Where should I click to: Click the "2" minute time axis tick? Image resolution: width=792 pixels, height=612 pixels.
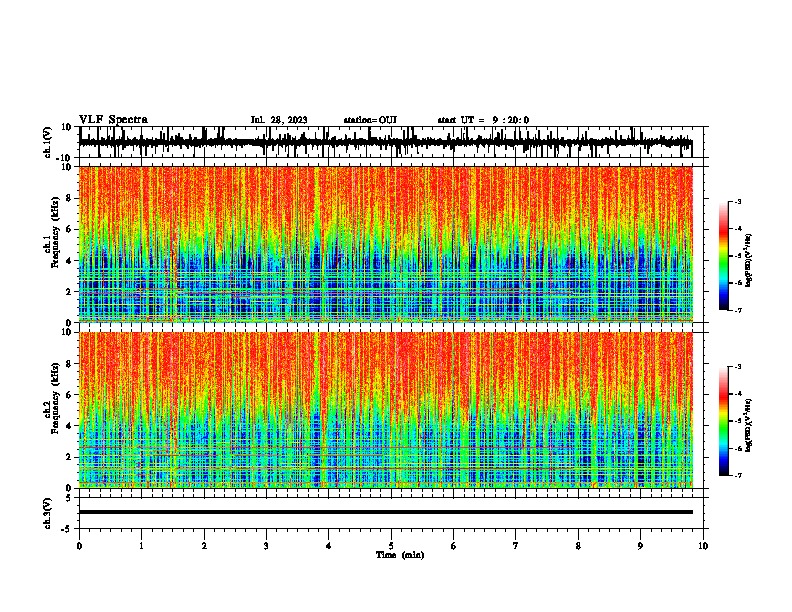(204, 546)
